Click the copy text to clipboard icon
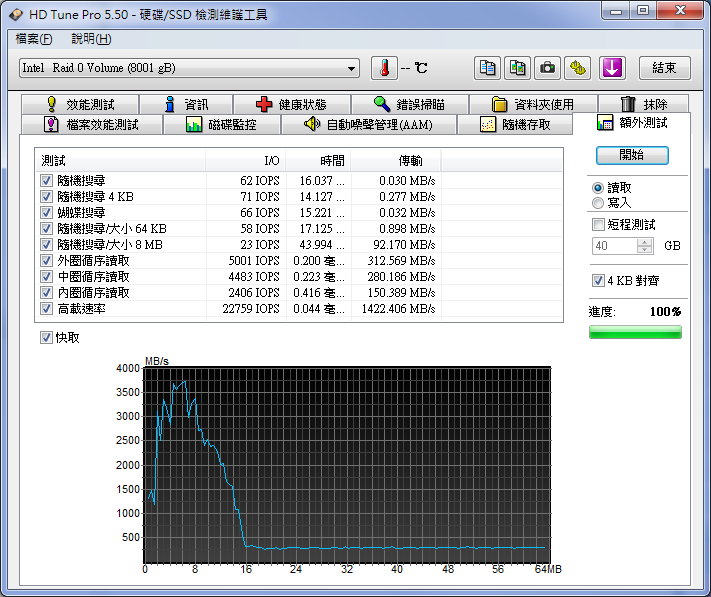This screenshot has width=711, height=597. 487,68
